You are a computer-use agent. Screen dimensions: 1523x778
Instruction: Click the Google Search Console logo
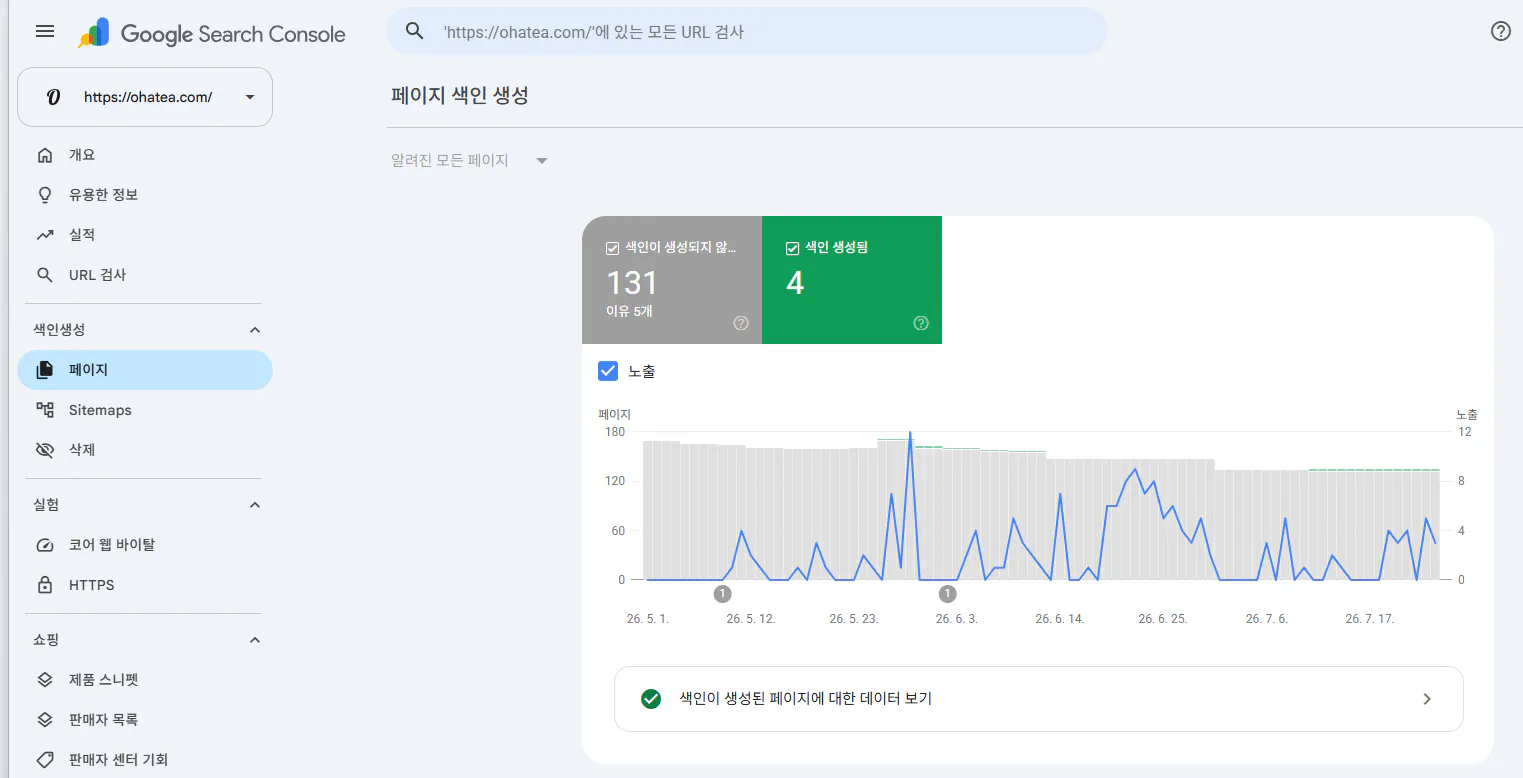[211, 34]
